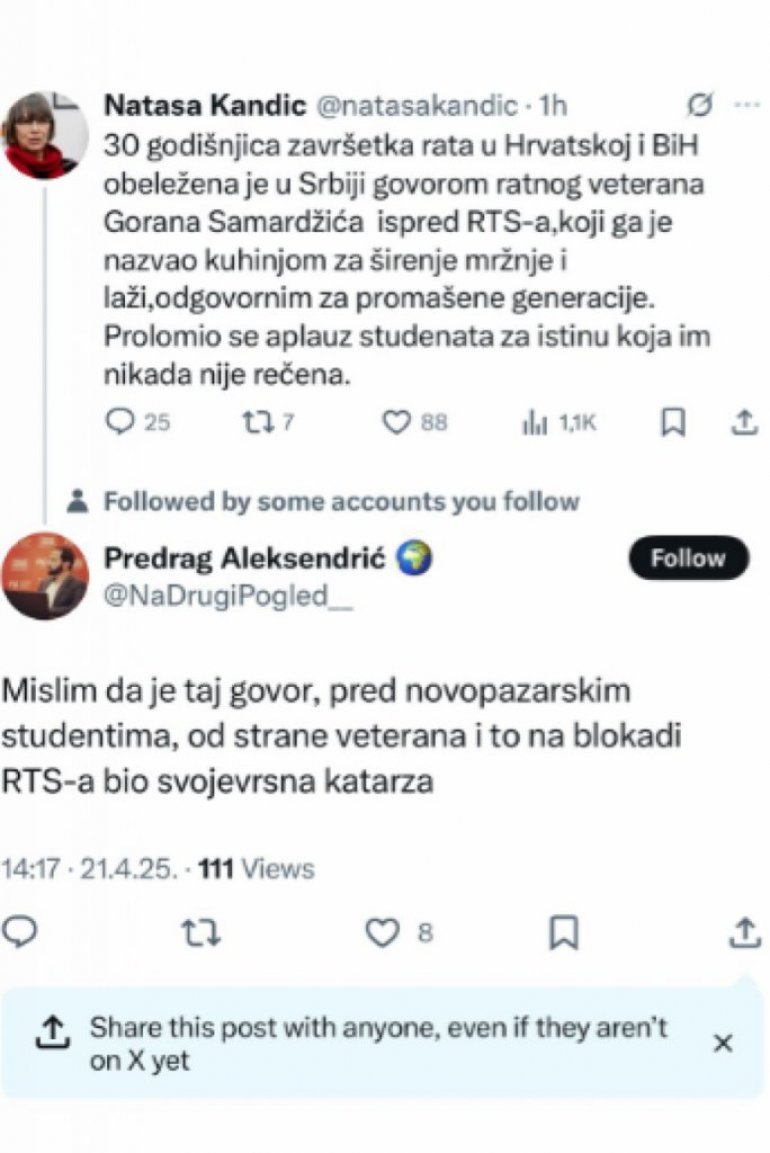Share Predrag Aleksendrić's post
The height and width of the screenshot is (1153, 770).
coord(743,933)
